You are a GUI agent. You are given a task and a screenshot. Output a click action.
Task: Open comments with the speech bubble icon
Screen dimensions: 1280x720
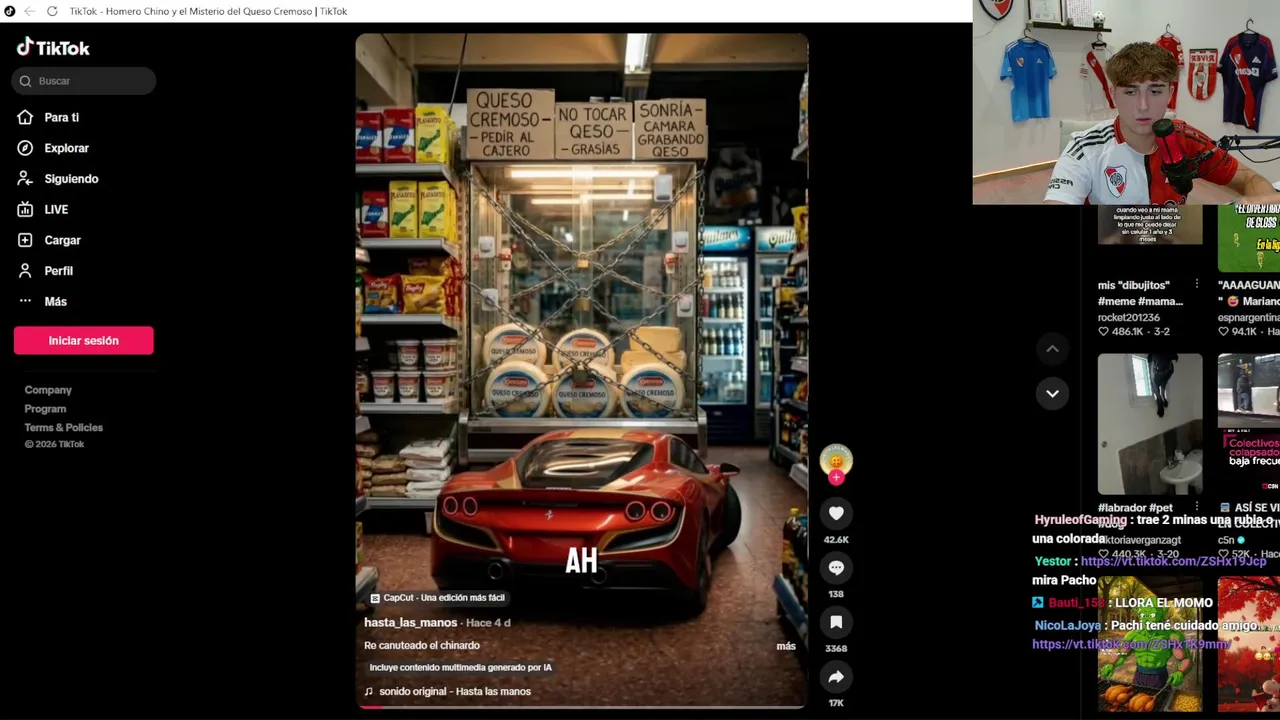836,568
